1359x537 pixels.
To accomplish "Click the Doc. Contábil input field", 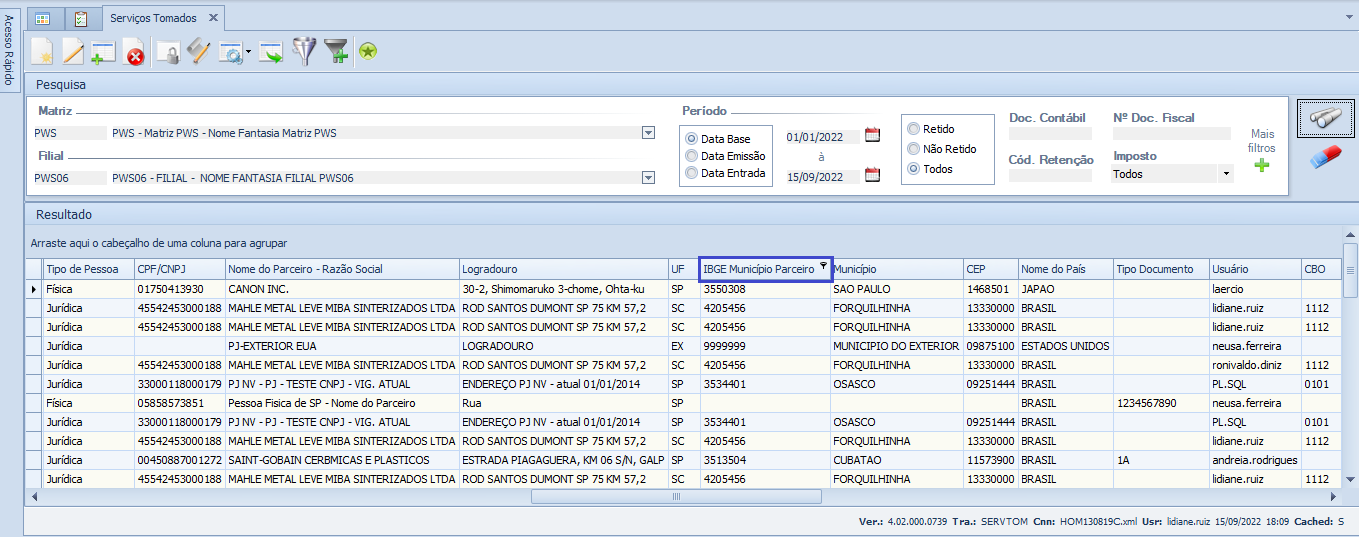I will tap(1050, 134).
